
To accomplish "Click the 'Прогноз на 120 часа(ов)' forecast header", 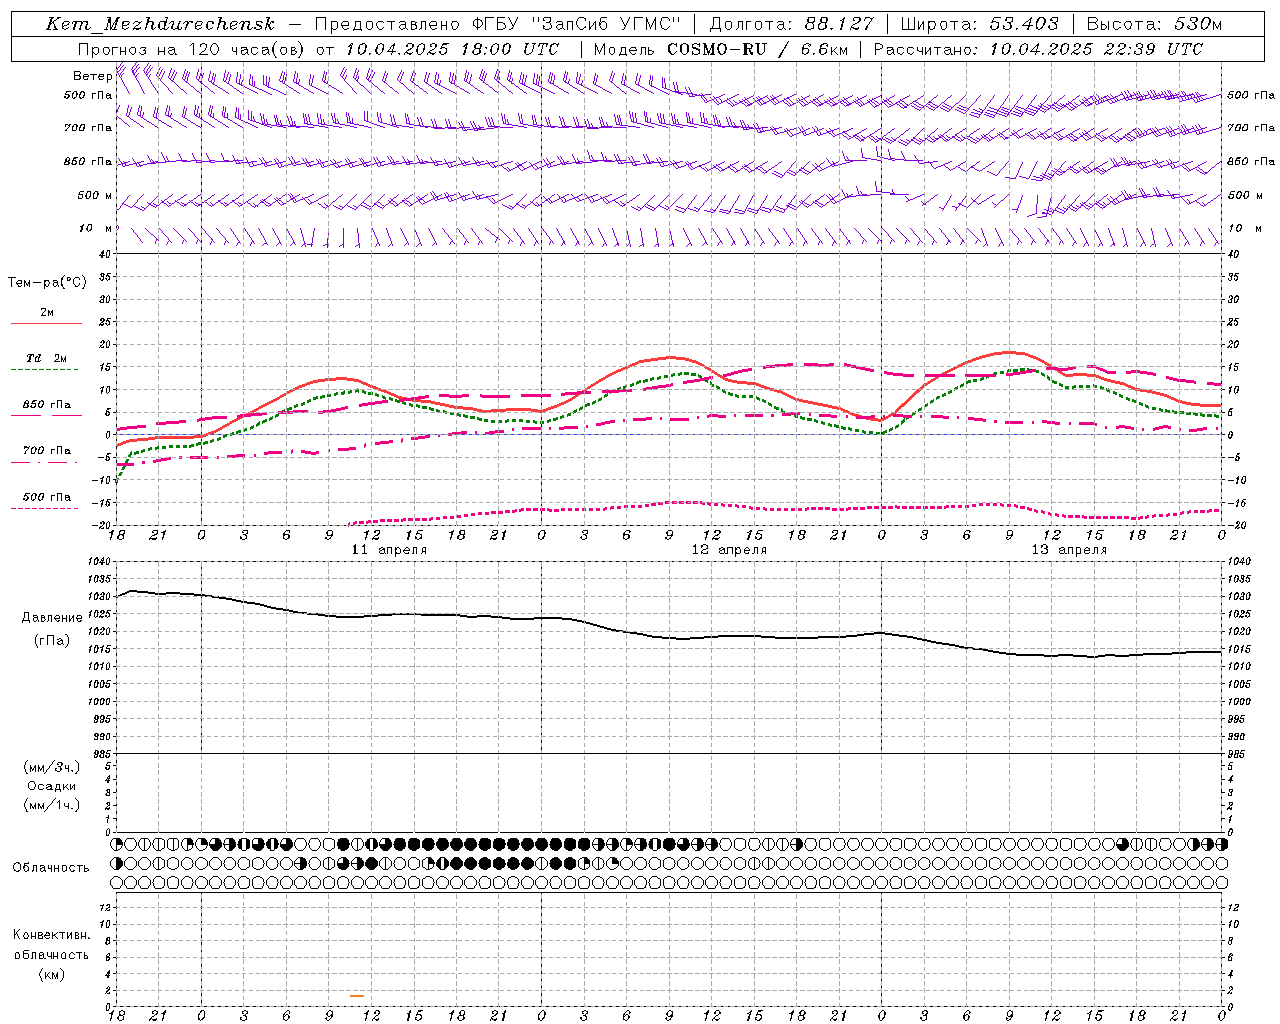I will click(x=191, y=49).
